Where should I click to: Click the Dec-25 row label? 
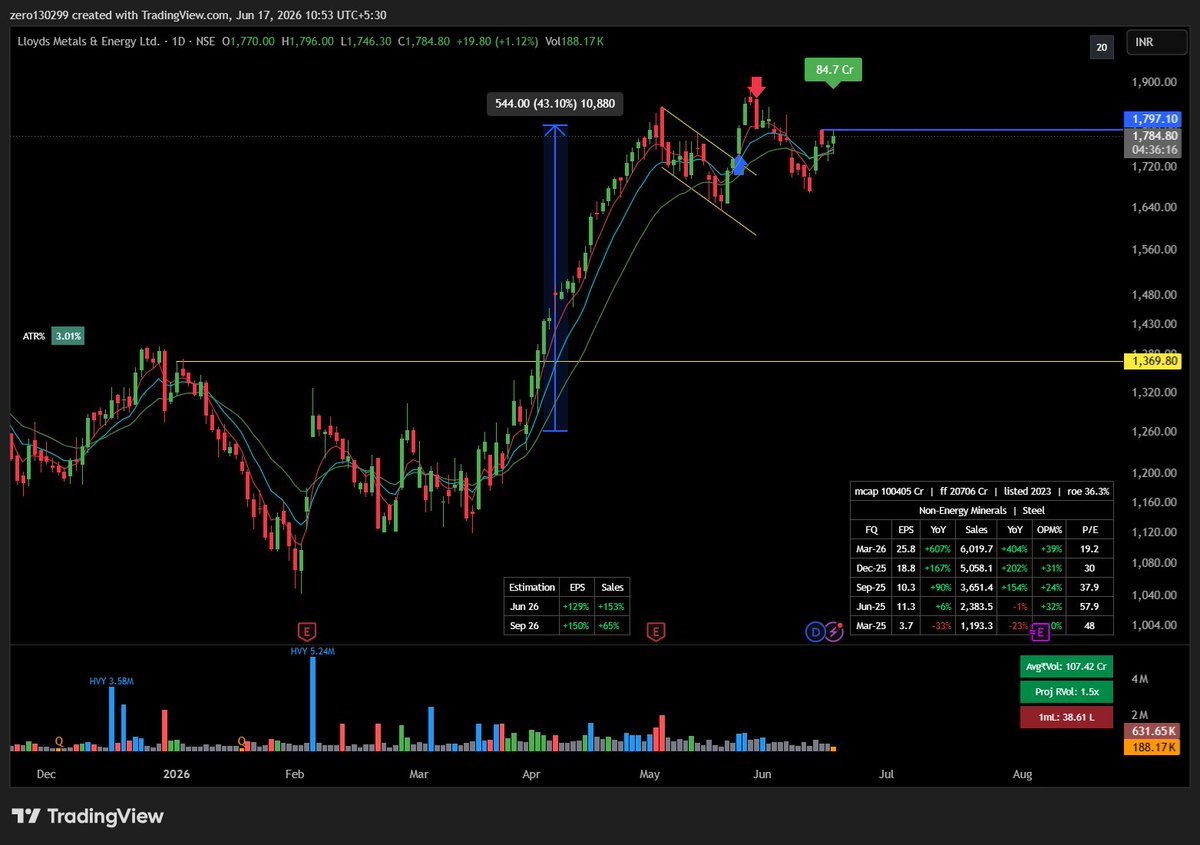click(x=870, y=568)
